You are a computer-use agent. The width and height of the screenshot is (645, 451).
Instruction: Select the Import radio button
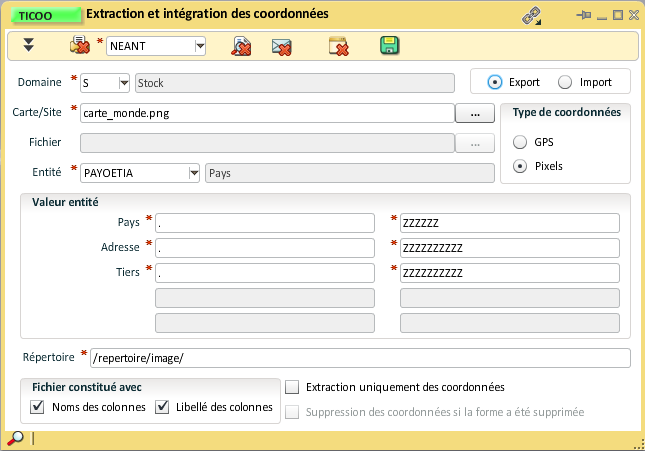point(565,82)
